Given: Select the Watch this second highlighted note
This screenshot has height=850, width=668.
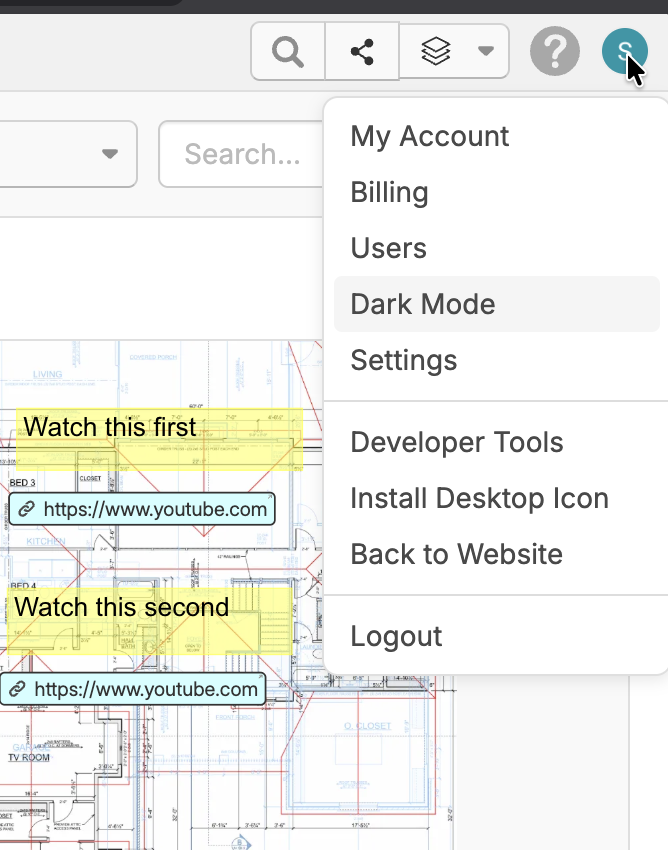Looking at the screenshot, I should pyautogui.click(x=122, y=608).
